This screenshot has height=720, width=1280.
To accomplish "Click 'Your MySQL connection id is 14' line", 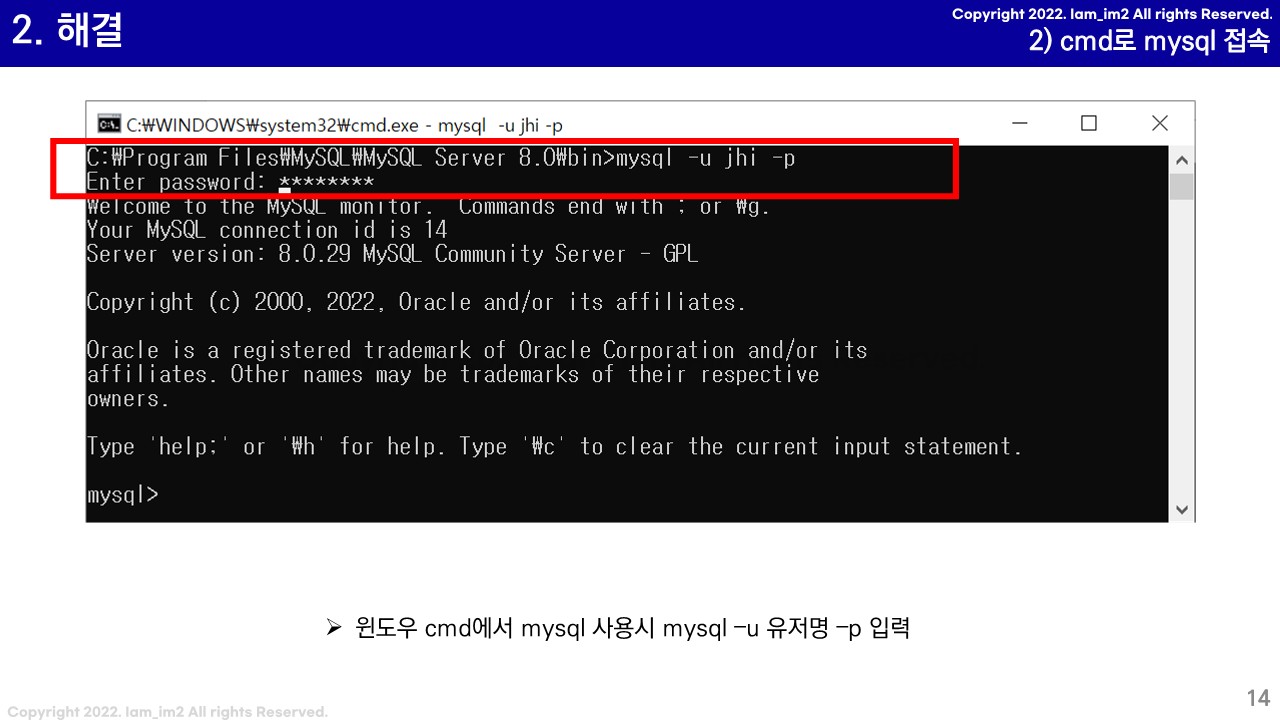I will (x=267, y=230).
